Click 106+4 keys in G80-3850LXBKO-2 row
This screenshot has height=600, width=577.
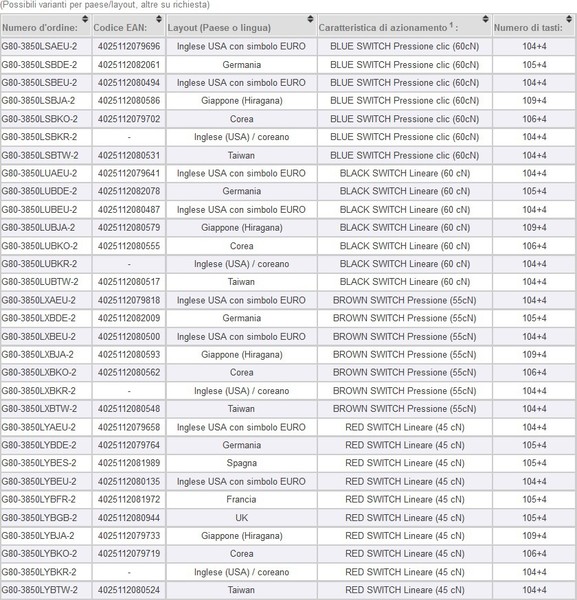click(535, 373)
